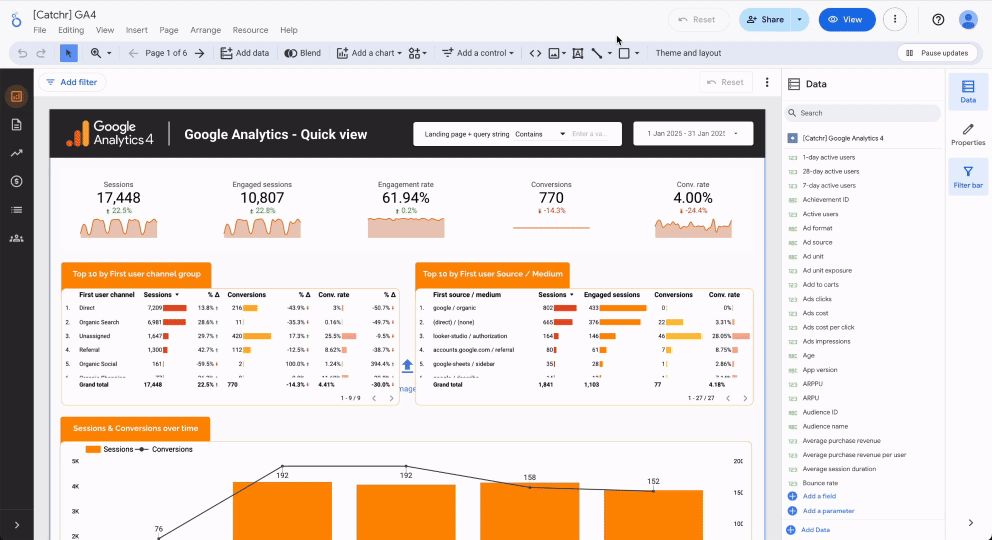Screen dimensions: 992x540
Task: Open the more options kebab menu in header
Action: (895, 20)
